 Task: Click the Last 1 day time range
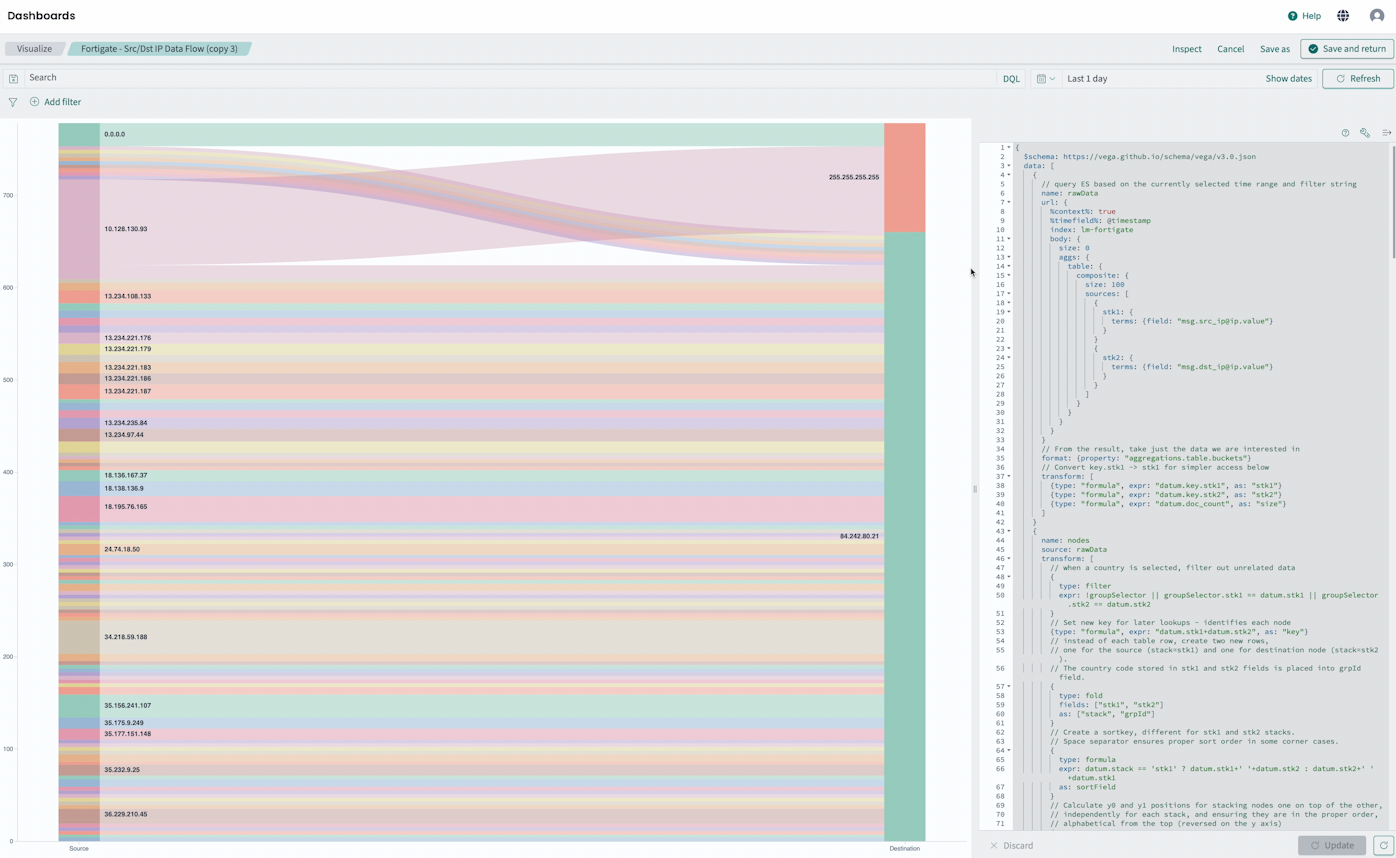click(1087, 78)
